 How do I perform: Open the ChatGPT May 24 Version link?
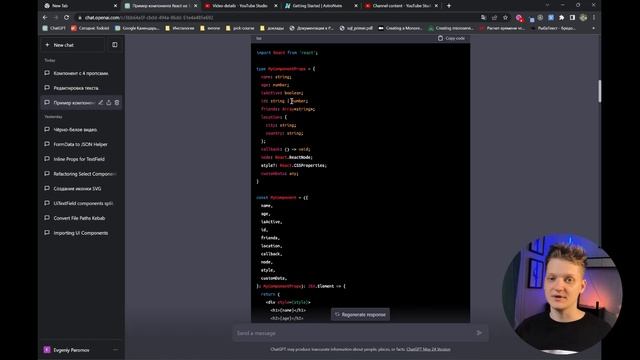[x=428, y=349]
